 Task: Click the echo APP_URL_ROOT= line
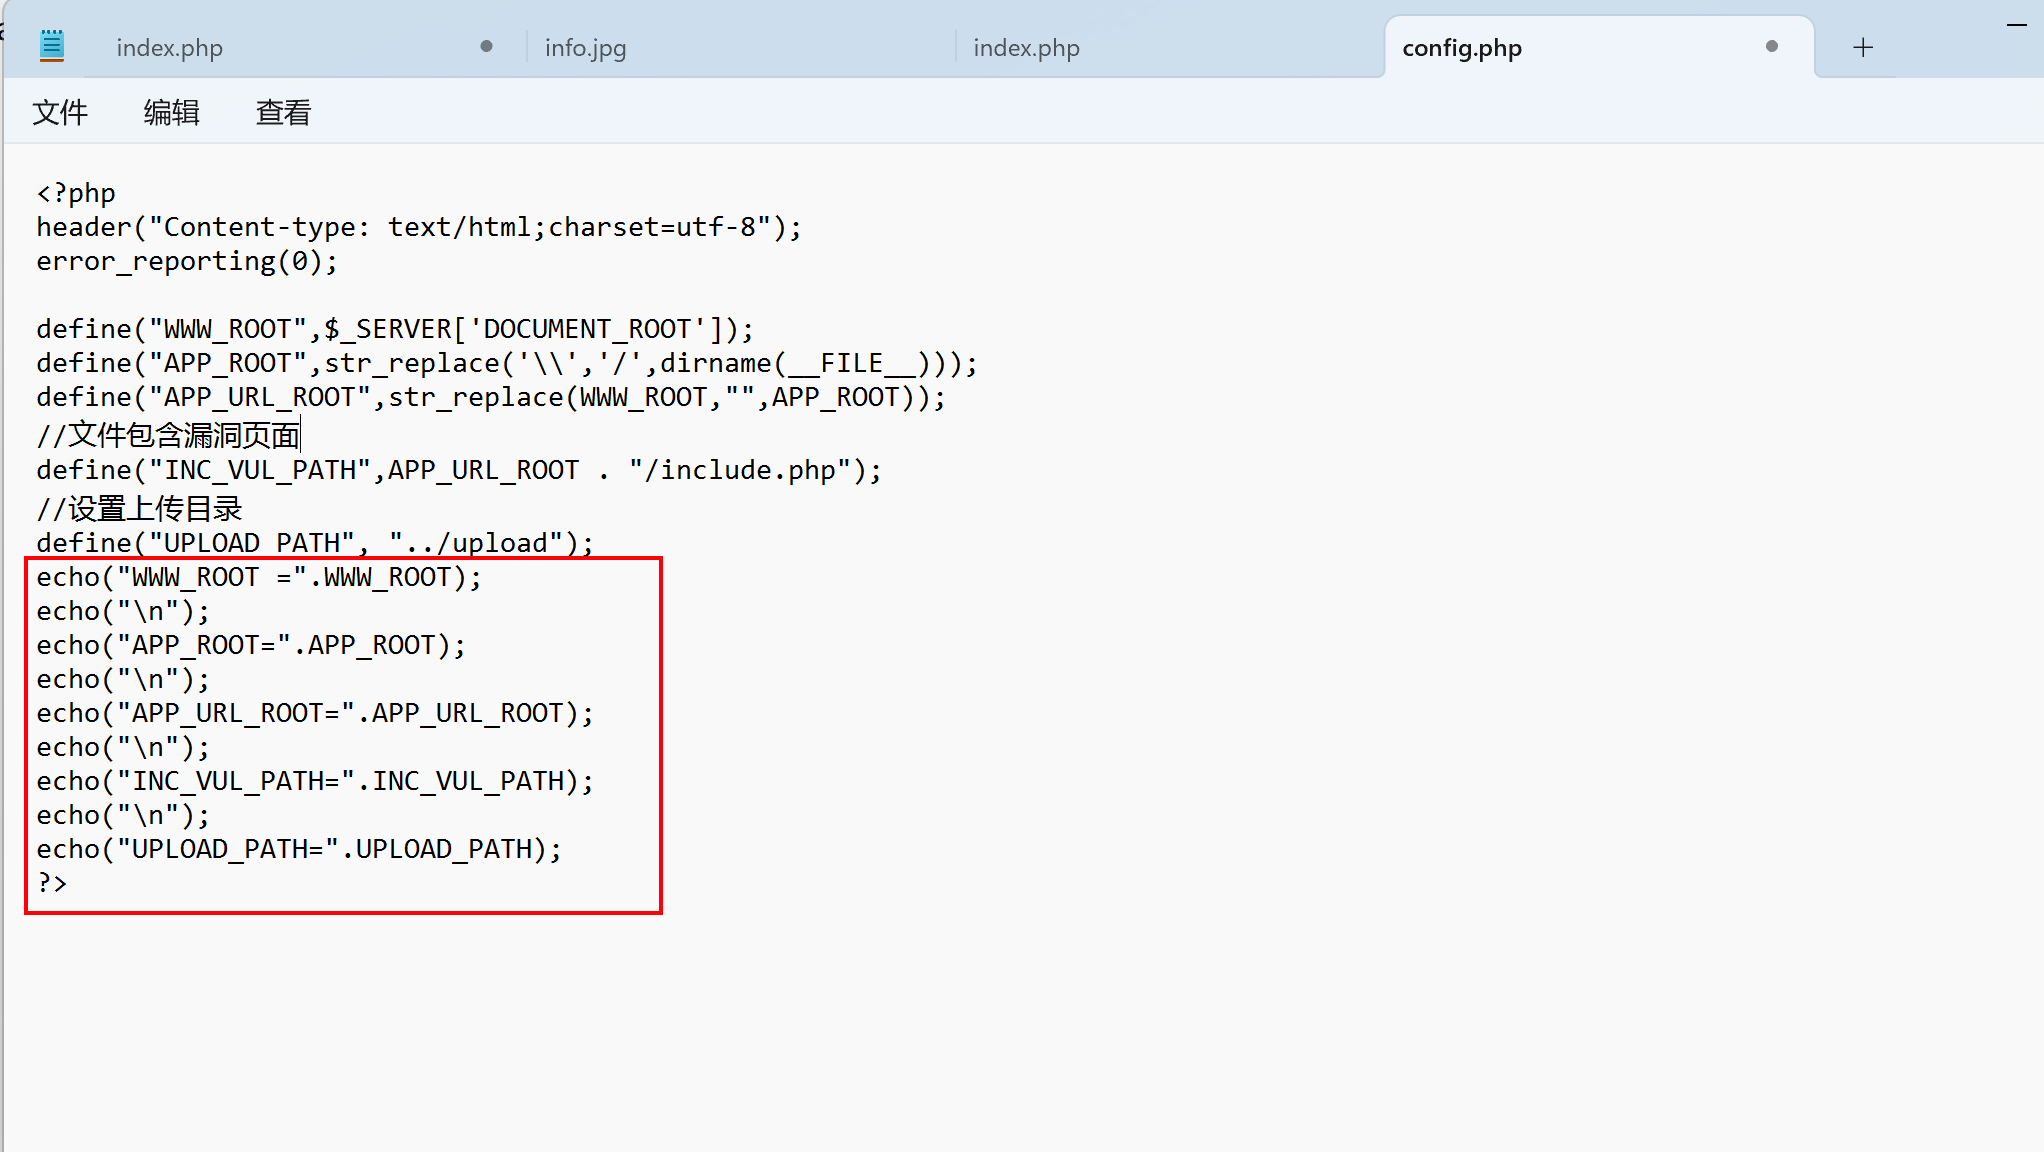pyautogui.click(x=315, y=713)
